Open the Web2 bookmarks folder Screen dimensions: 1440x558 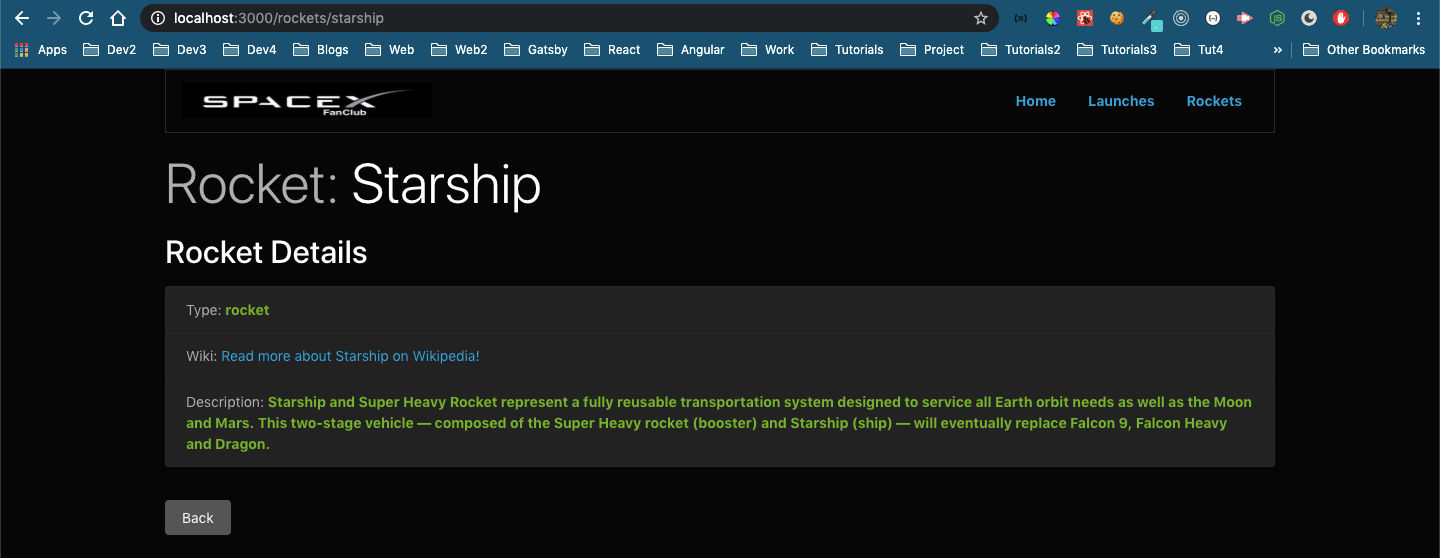click(459, 49)
